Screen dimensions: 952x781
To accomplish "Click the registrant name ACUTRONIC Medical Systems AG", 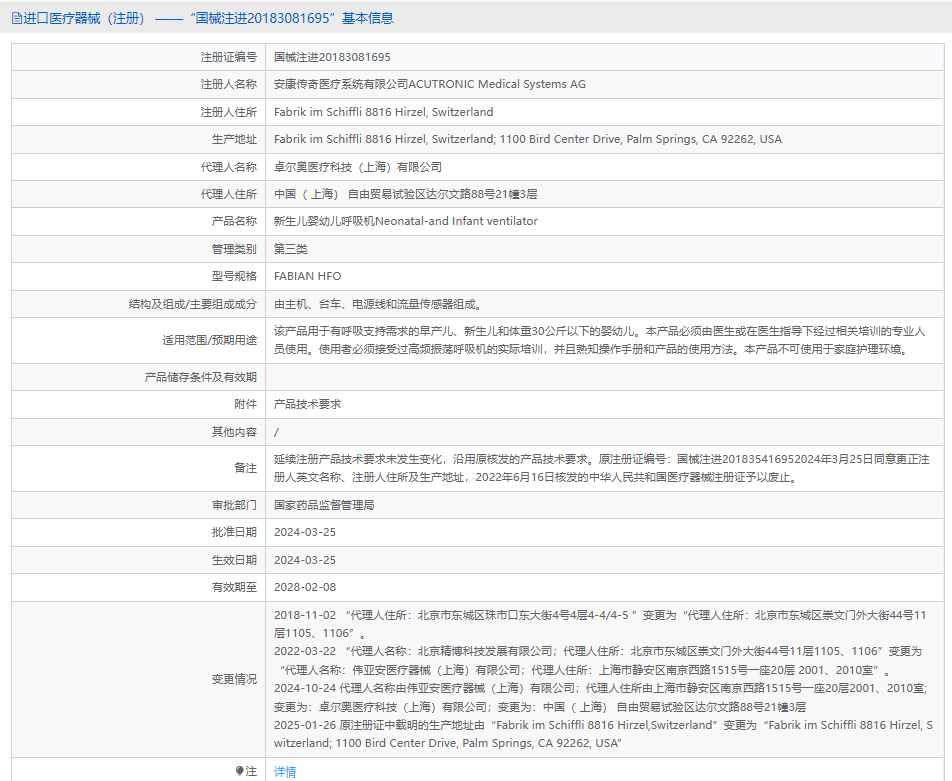I will coord(430,84).
